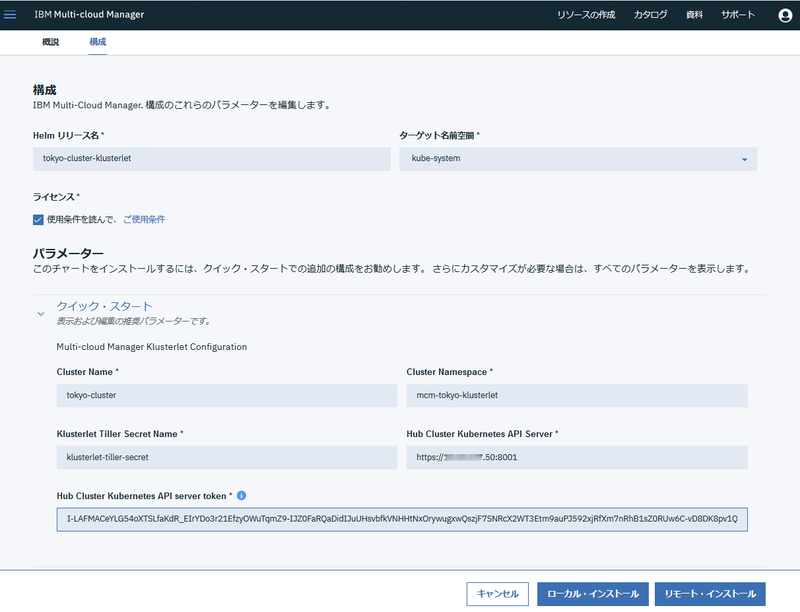Toggle the license agreement checkbox
This screenshot has width=800, height=612.
(38, 219)
